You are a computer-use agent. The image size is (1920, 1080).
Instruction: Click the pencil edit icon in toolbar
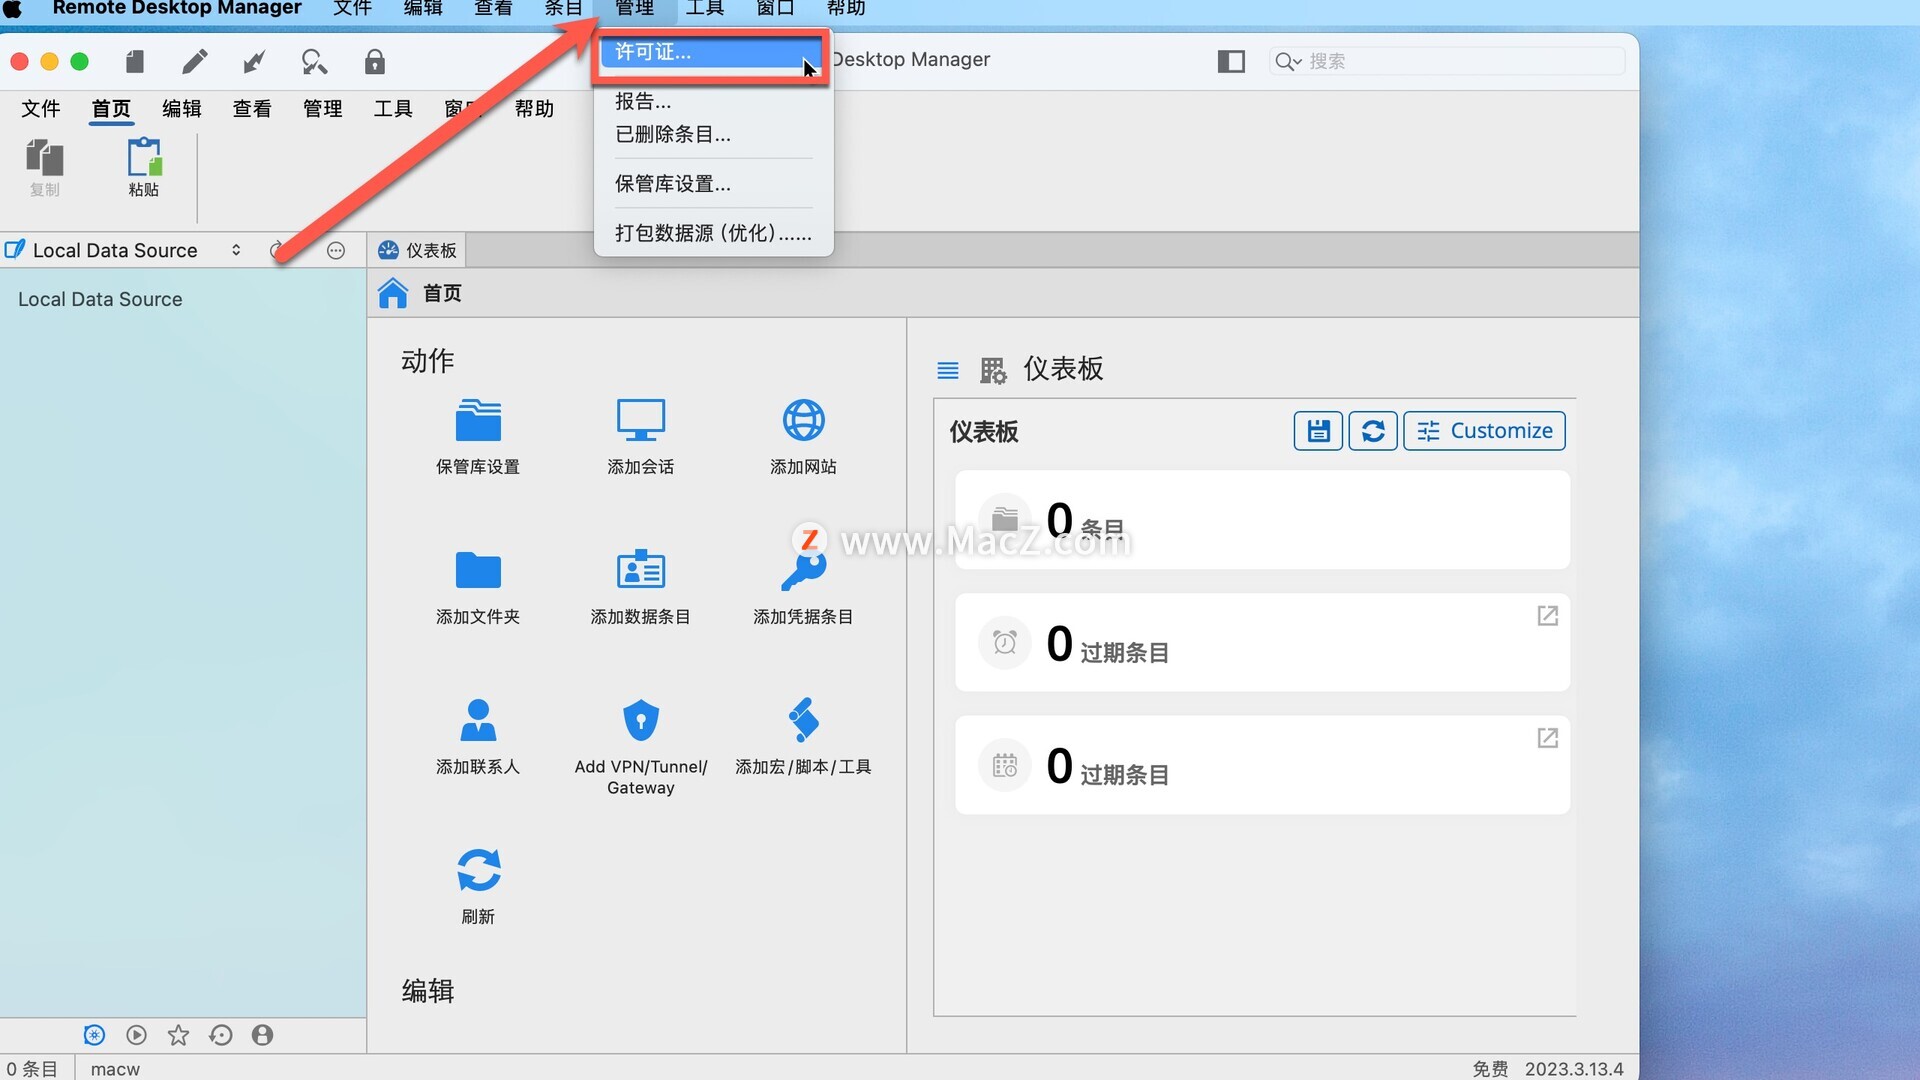point(195,62)
